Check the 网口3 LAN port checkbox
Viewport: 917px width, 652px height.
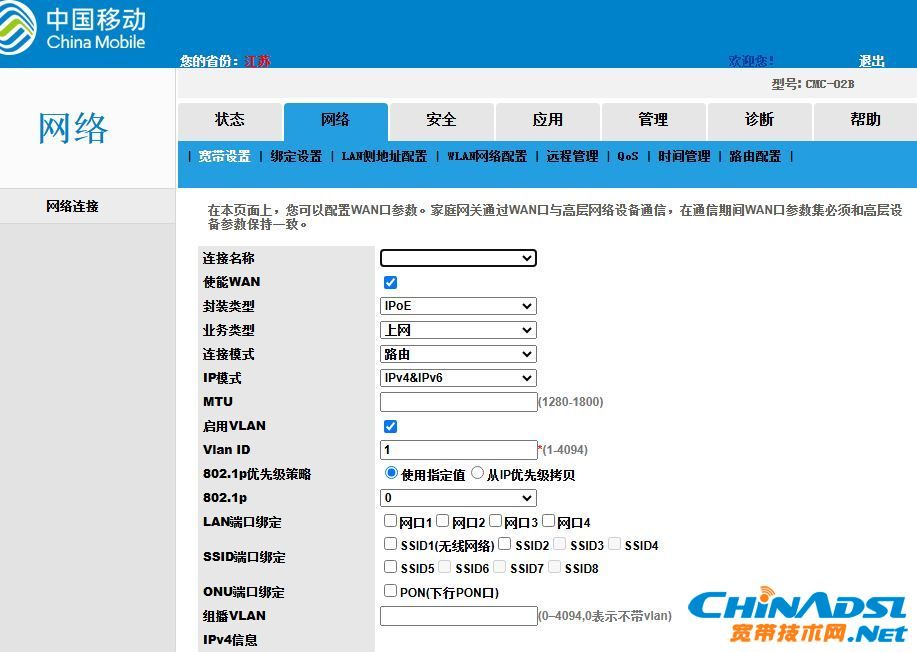pyautogui.click(x=495, y=520)
